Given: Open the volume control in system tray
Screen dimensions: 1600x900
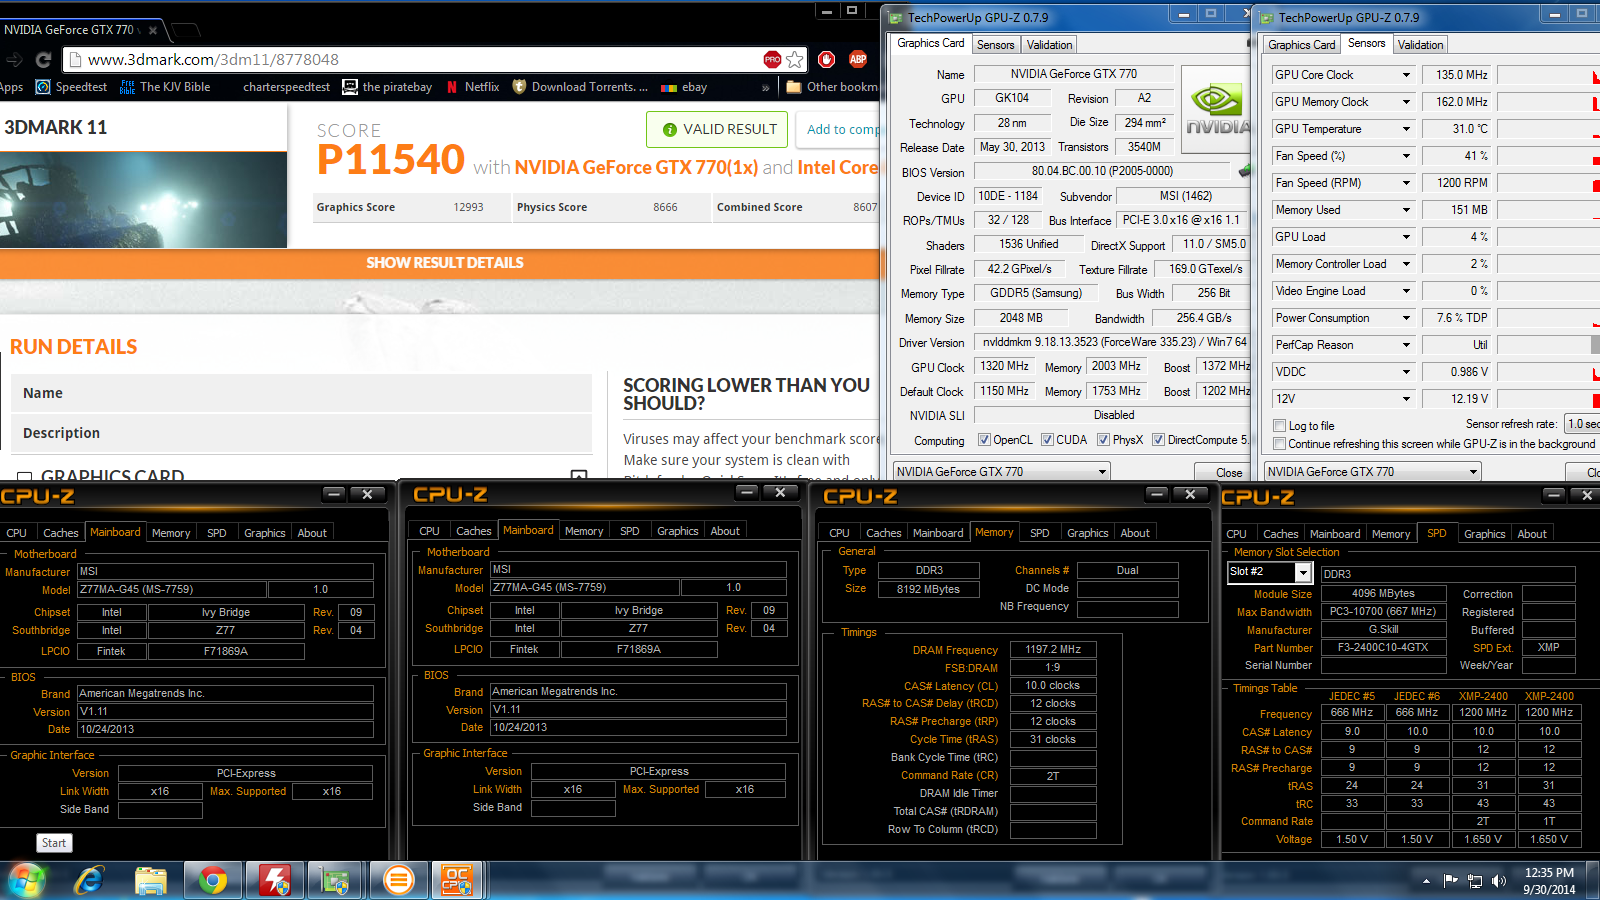Looking at the screenshot, I should coord(1498,881).
